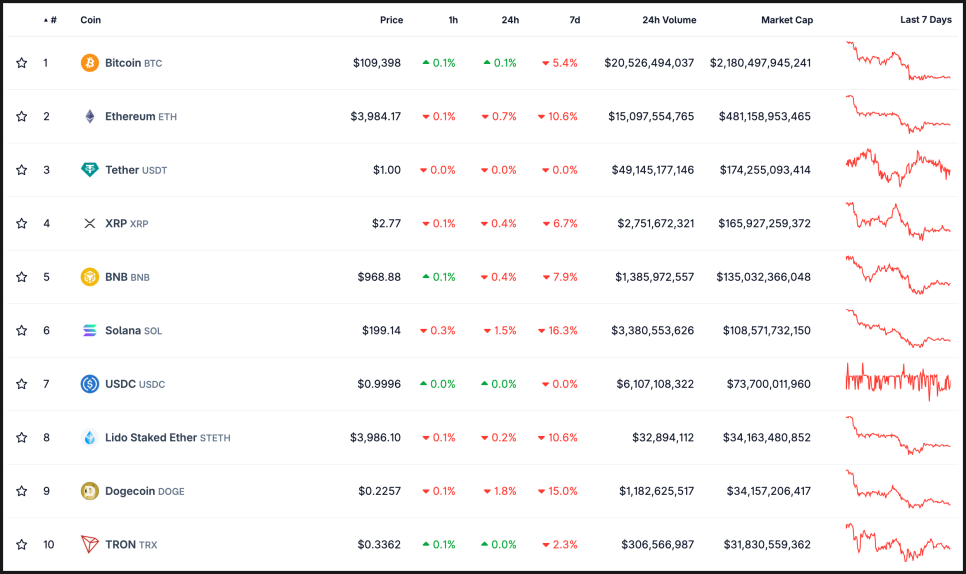Open the Solana SOL coin link
Image resolution: width=966 pixels, height=574 pixels.
pyautogui.click(x=134, y=331)
